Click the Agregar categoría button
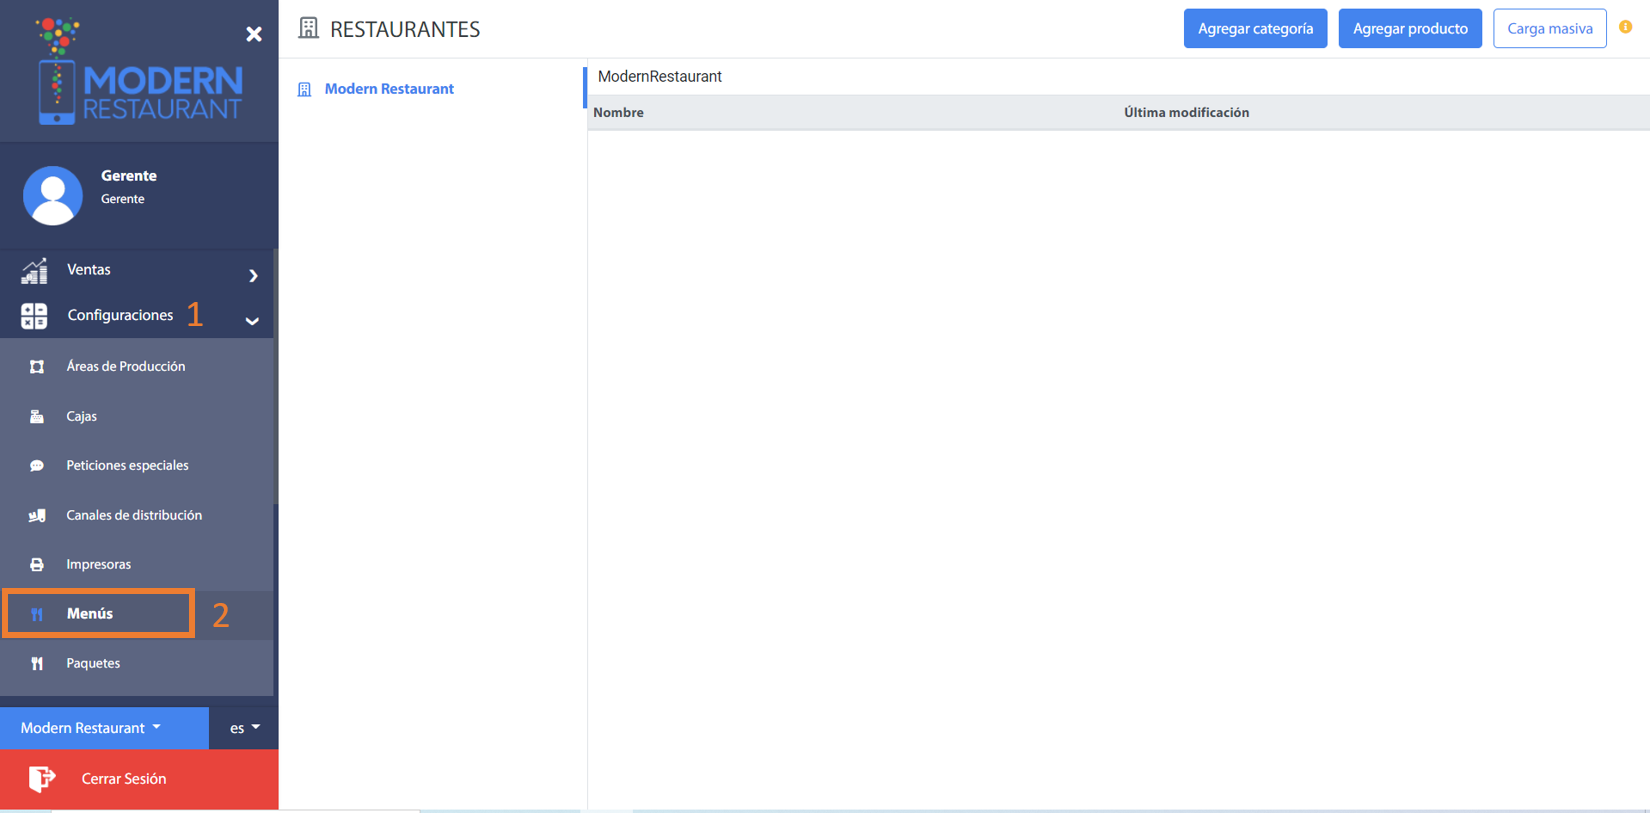Screen dimensions: 1650x813 click(1255, 28)
